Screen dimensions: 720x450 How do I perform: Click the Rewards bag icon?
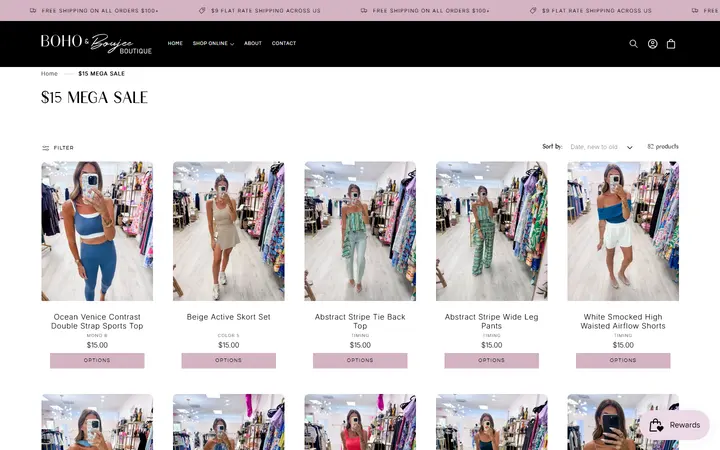click(656, 425)
